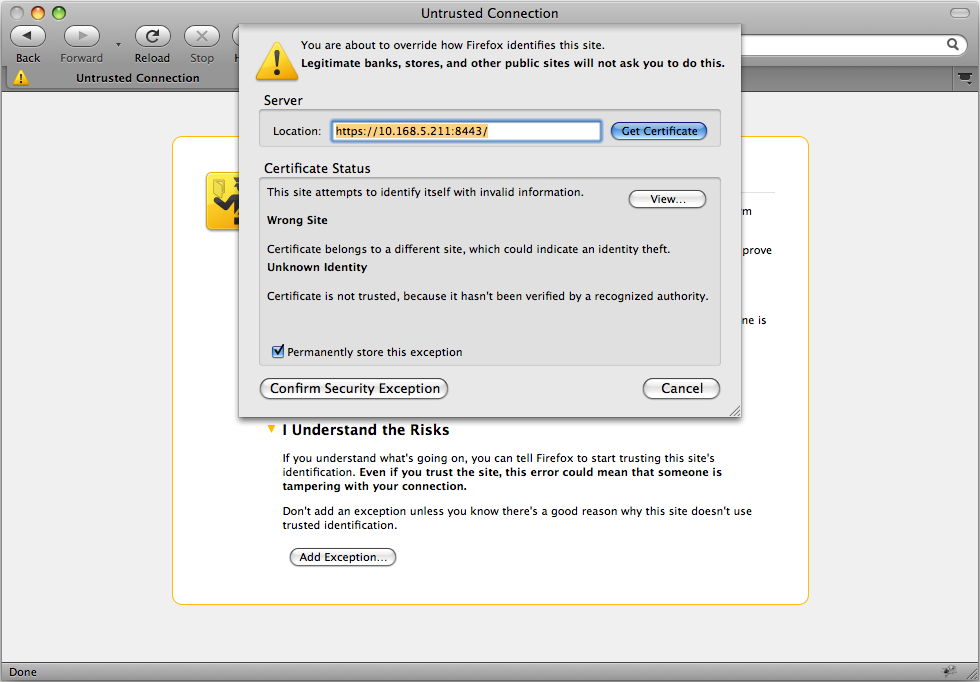Click the Forward arrow toolbar button
The width and height of the screenshot is (980, 682).
coord(81,36)
